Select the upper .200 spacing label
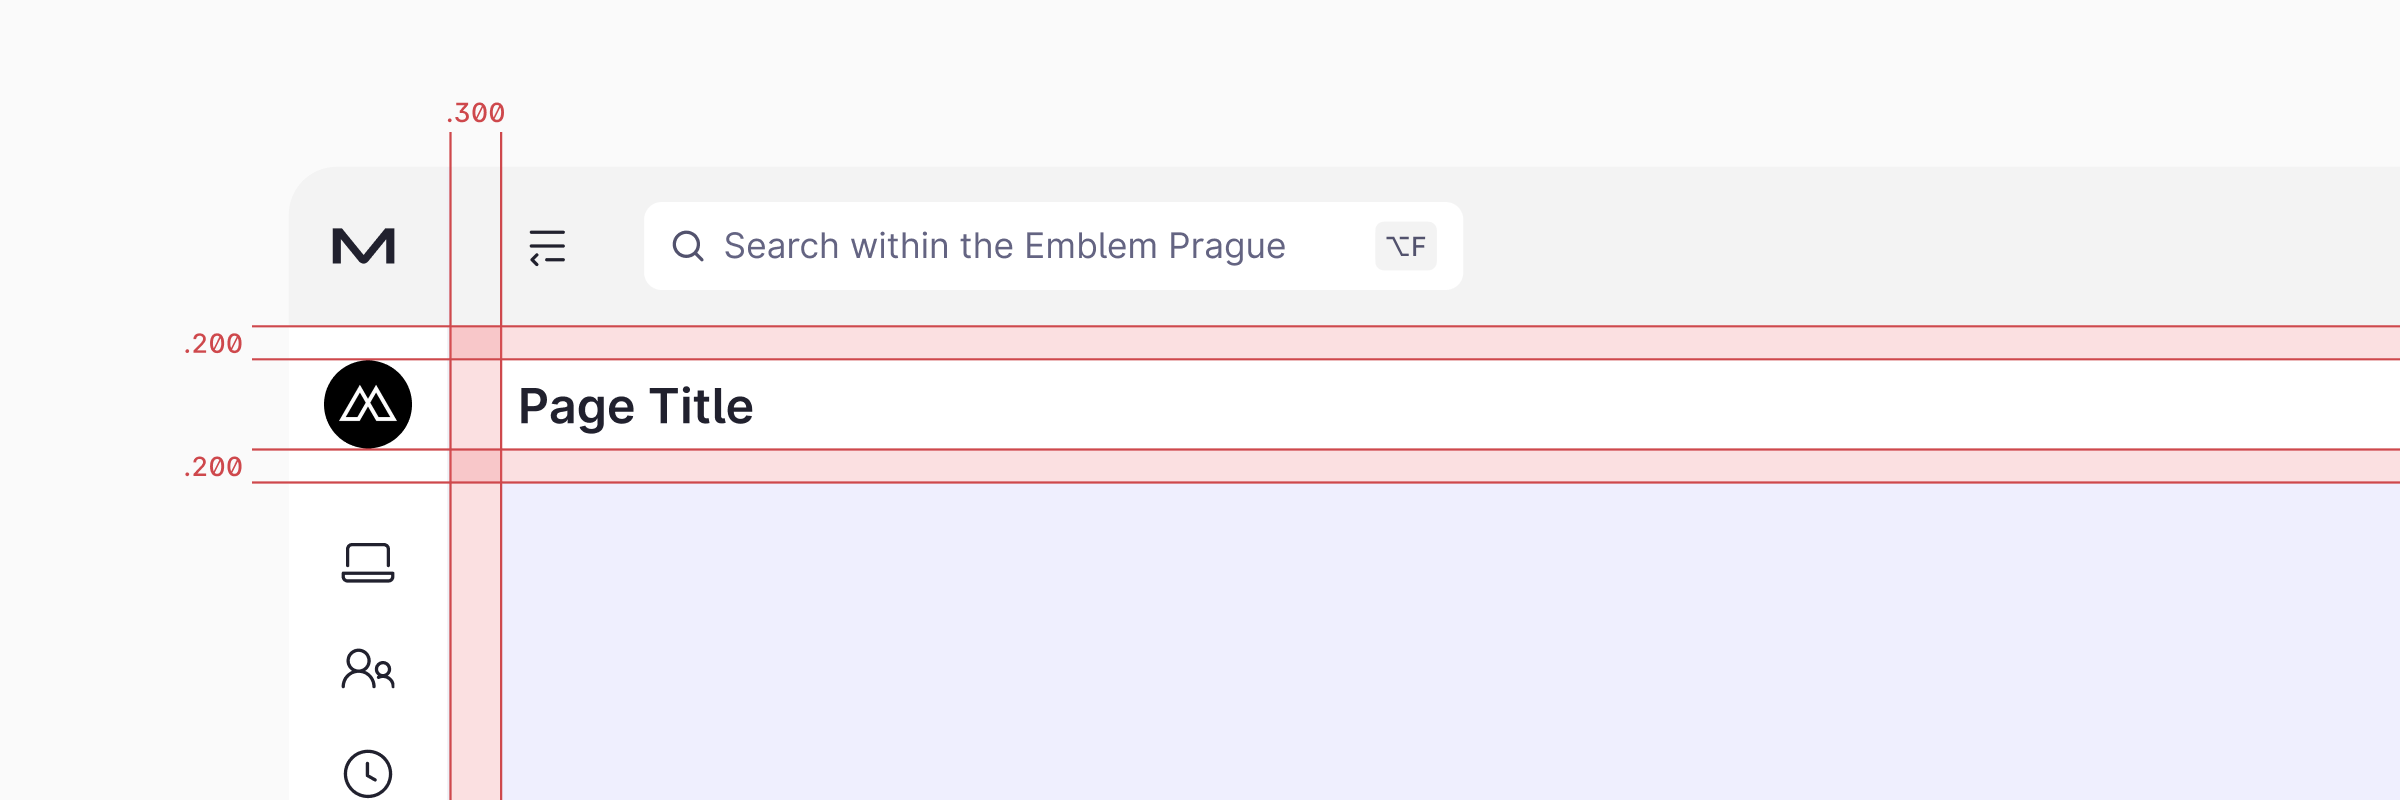 tap(213, 344)
